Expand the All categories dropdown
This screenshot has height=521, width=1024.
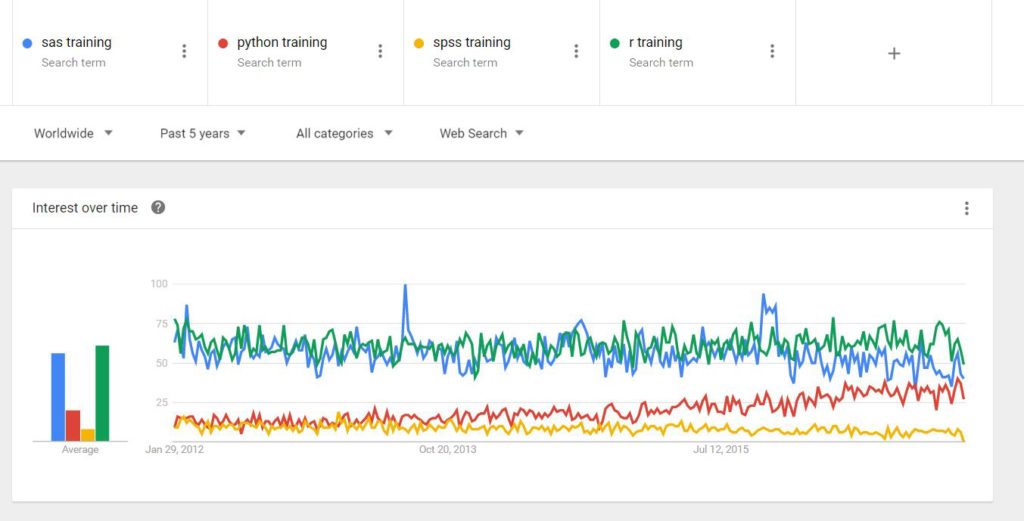pos(344,133)
